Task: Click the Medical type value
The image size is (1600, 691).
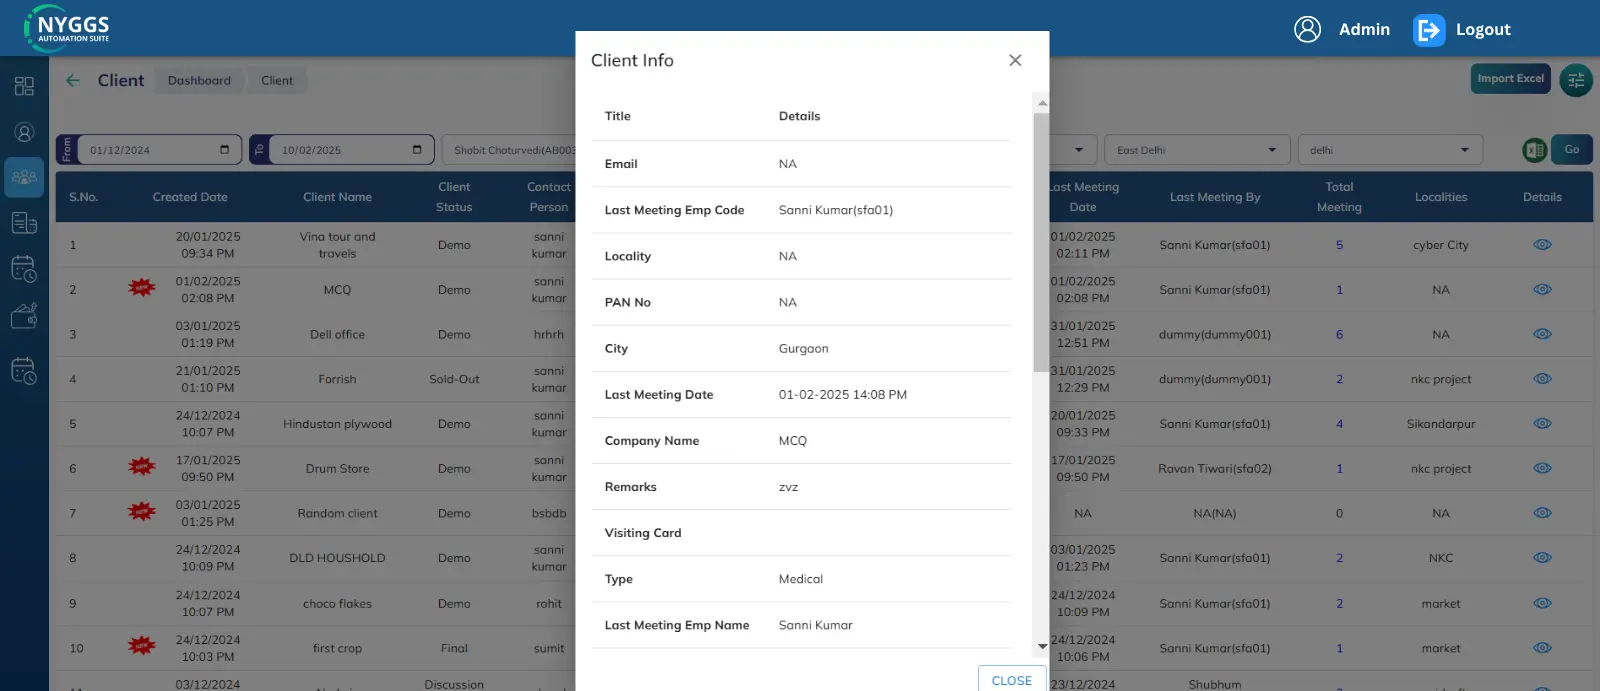Action: click(x=801, y=579)
